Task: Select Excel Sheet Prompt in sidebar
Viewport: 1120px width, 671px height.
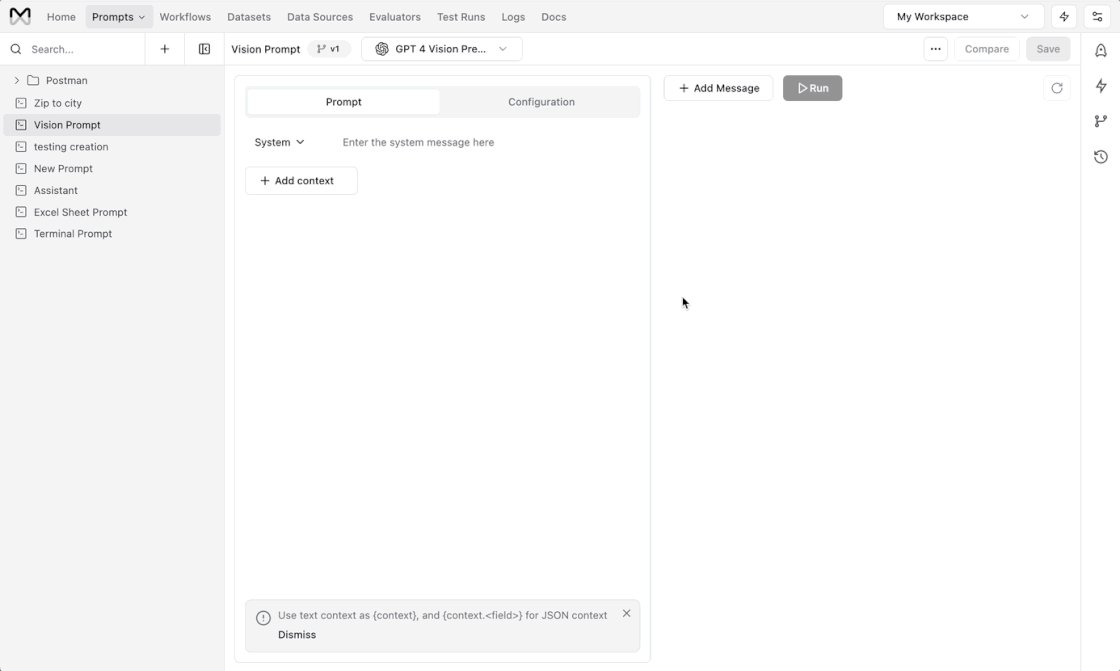Action: [112, 212]
